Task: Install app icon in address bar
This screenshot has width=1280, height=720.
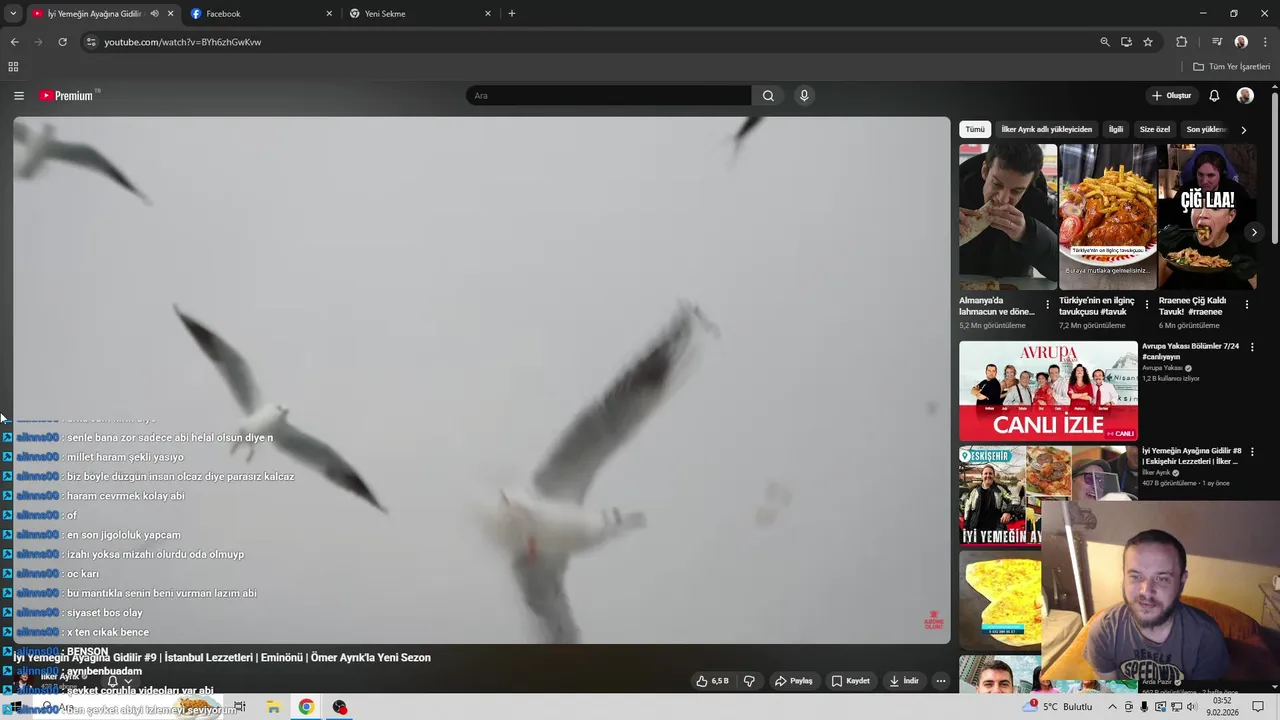Action: [x=1126, y=42]
